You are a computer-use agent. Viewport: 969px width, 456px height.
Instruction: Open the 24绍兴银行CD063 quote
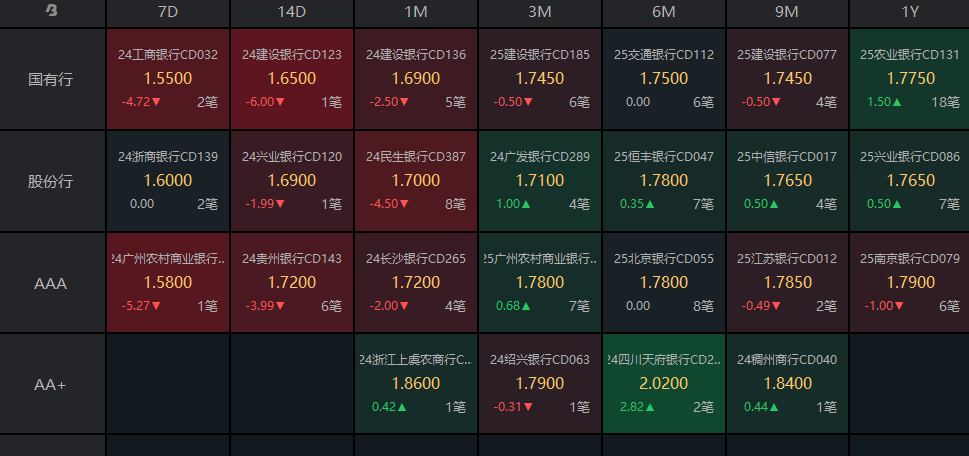pos(540,384)
